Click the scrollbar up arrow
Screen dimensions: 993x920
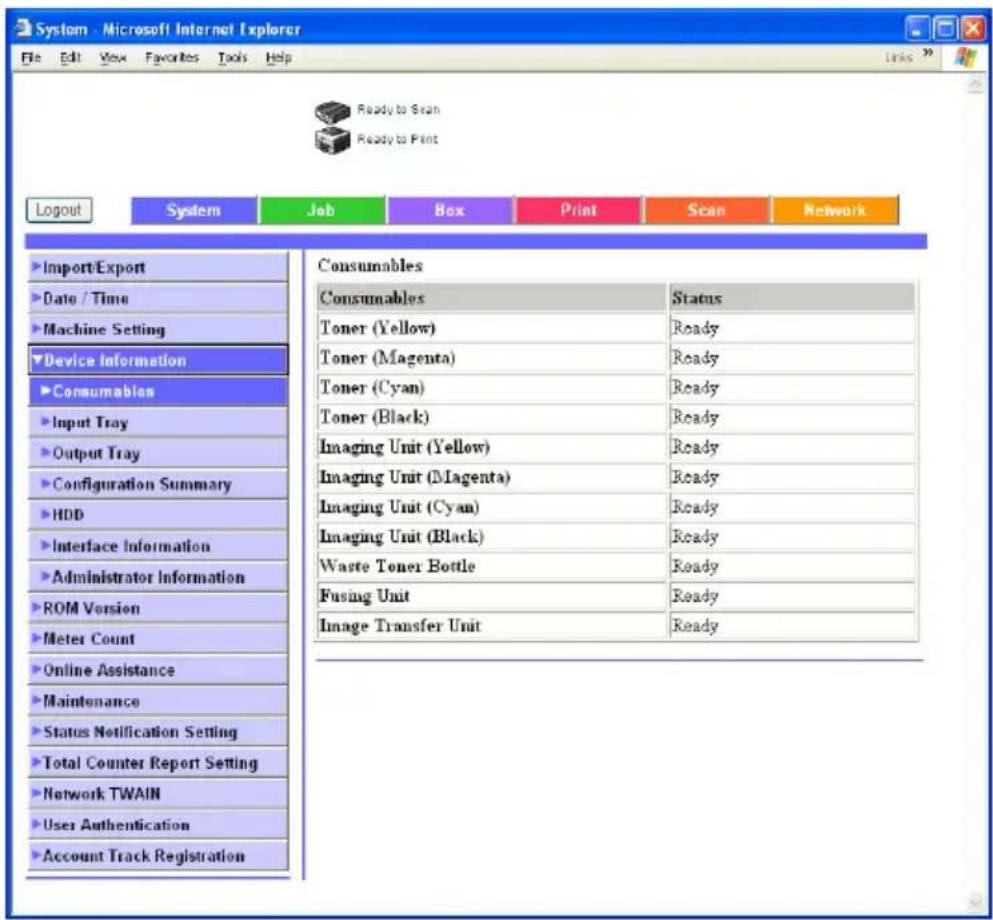pyautogui.click(x=976, y=85)
